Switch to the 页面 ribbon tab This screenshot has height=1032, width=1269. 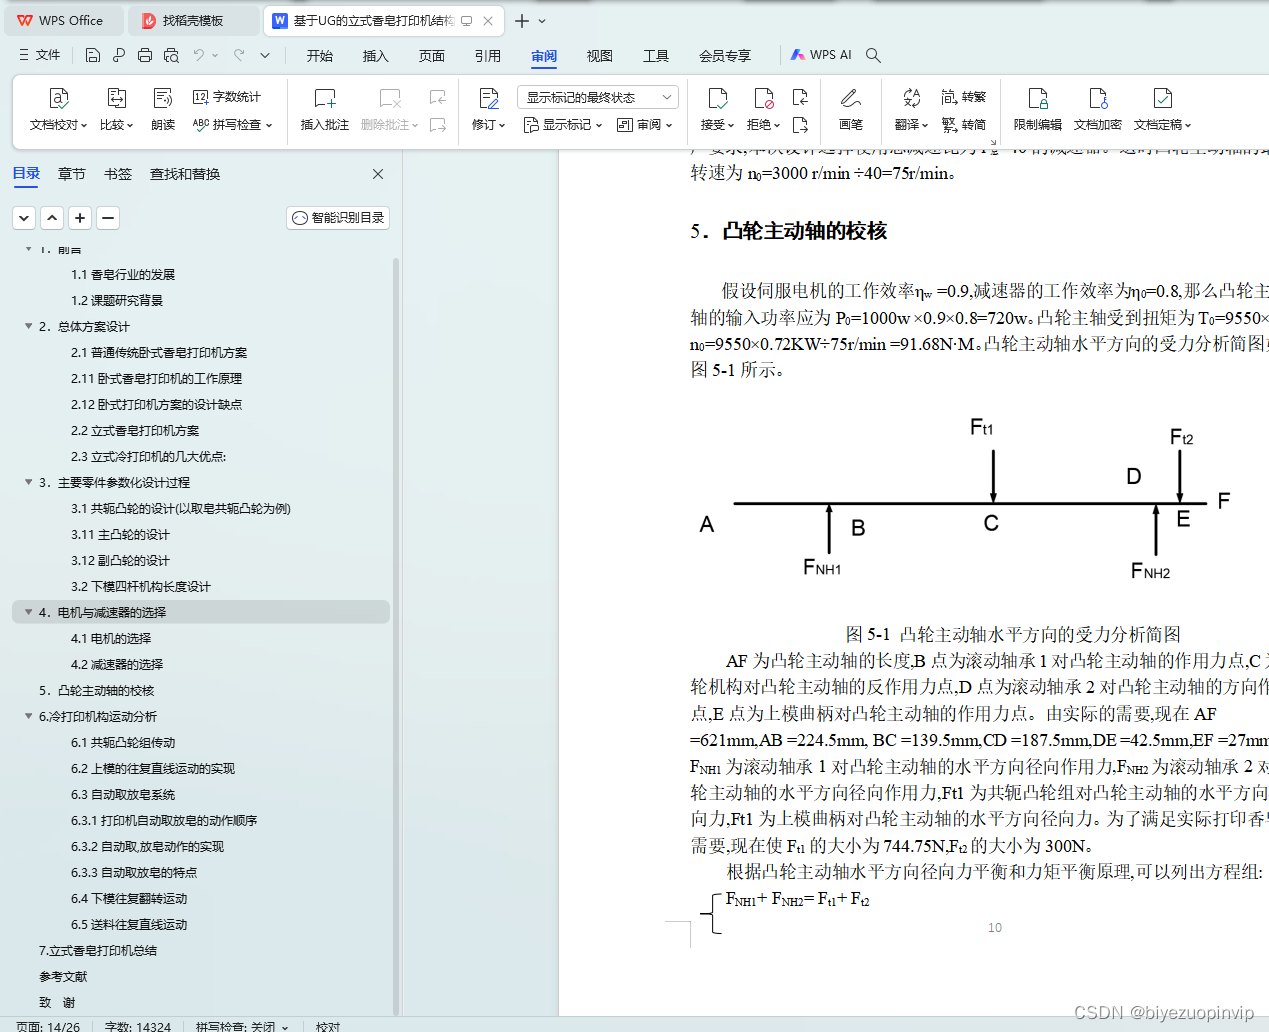pyautogui.click(x=432, y=56)
